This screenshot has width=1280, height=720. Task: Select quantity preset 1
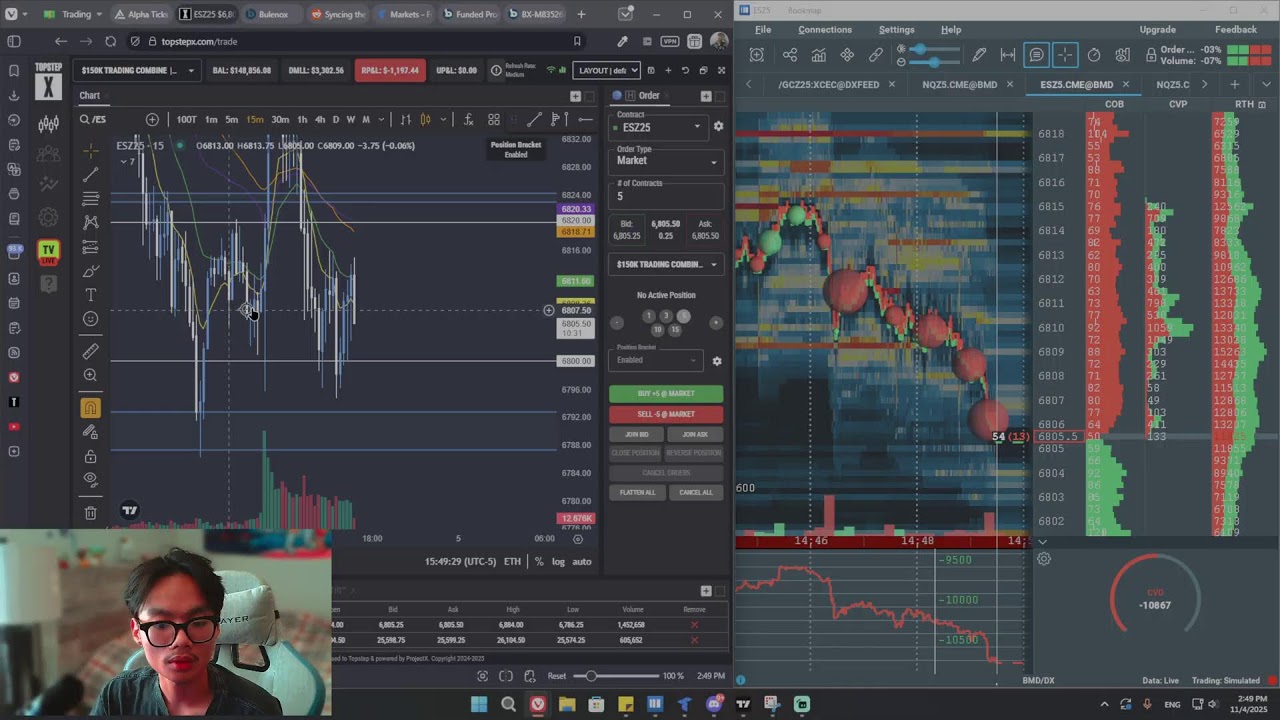tap(648, 316)
